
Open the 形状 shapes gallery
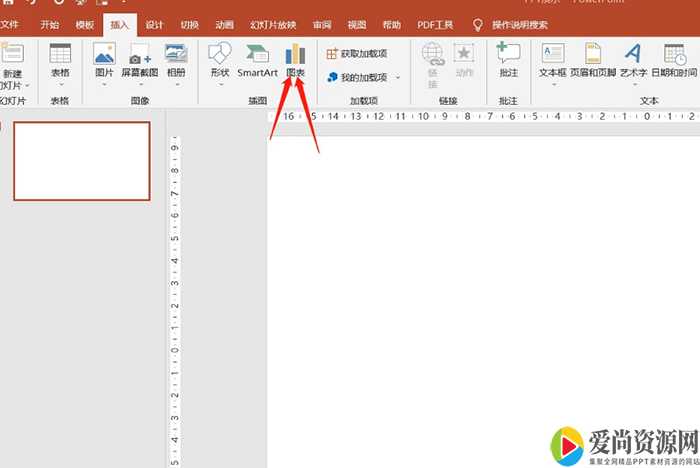pyautogui.click(x=220, y=59)
